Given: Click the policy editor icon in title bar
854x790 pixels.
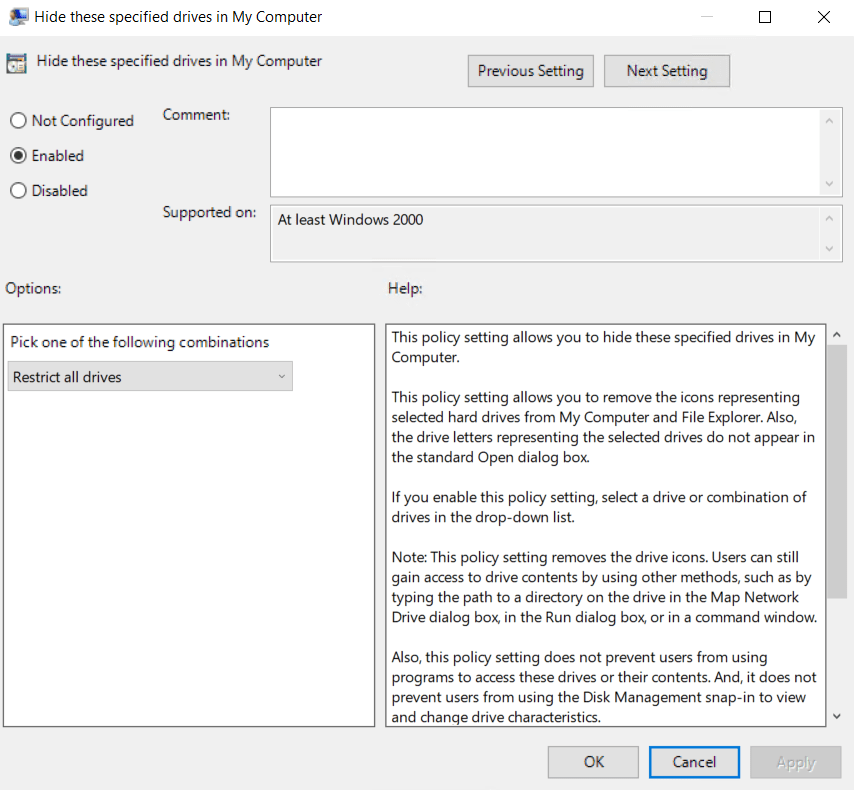Looking at the screenshot, I should tap(17, 17).
